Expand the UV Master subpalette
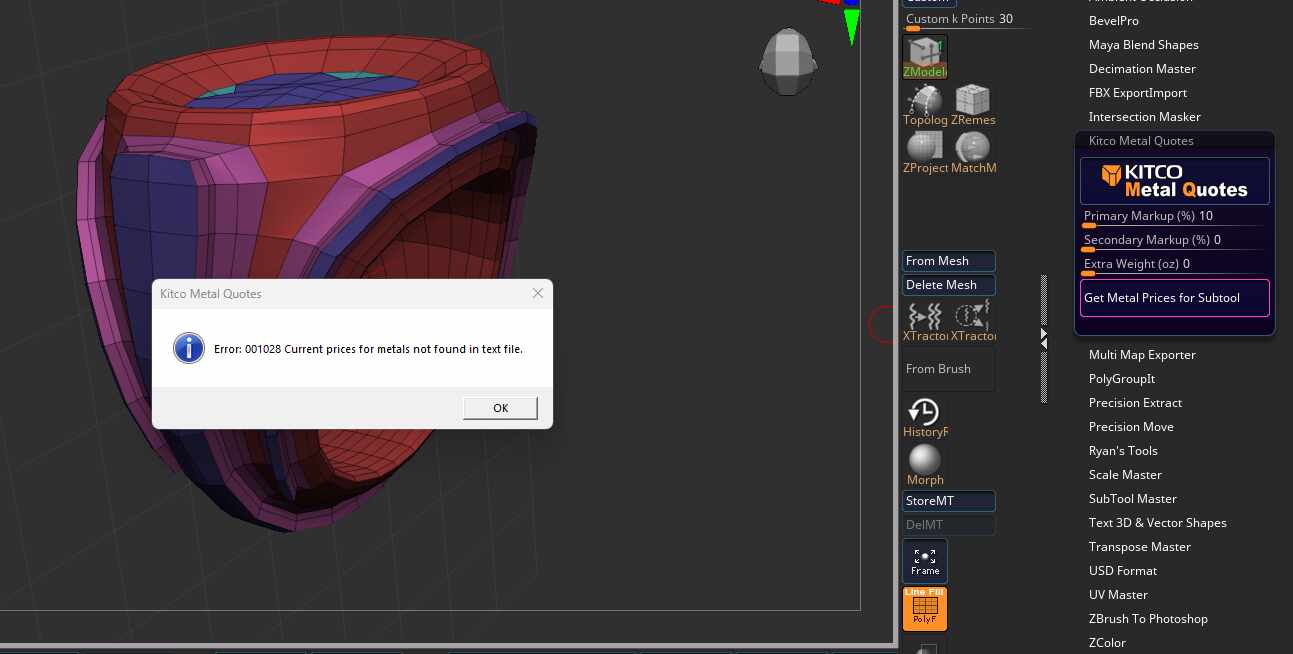Image resolution: width=1293 pixels, height=654 pixels. click(1118, 594)
